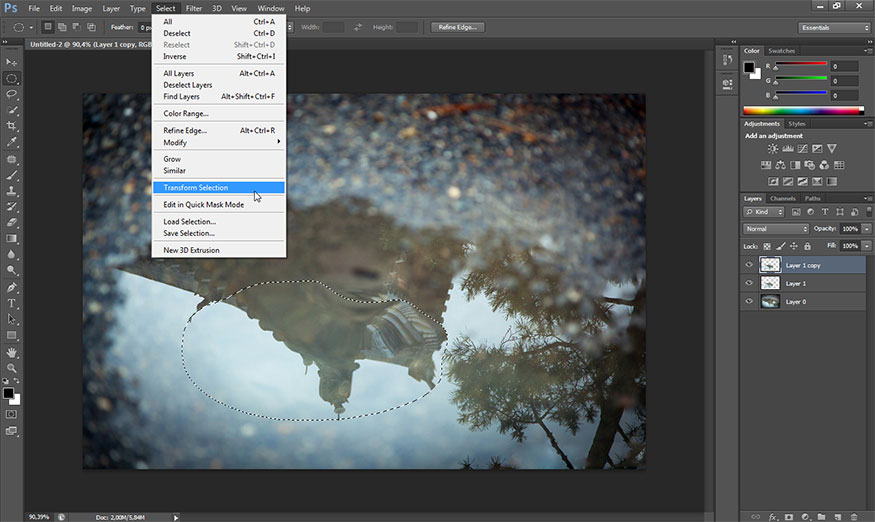This screenshot has width=875, height=522.
Task: Toggle visibility of Layer 0
Action: pyautogui.click(x=749, y=301)
